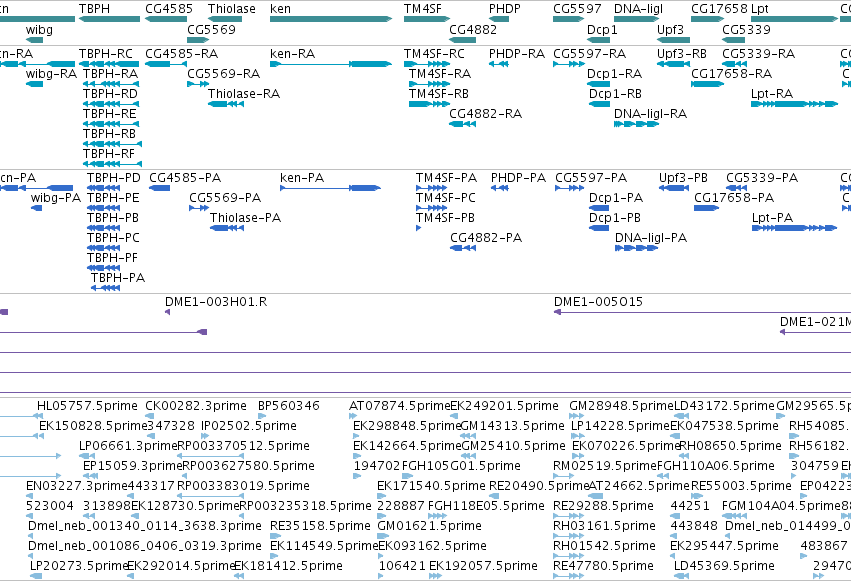Select the Upf3-RB transcript label
This screenshot has width=851, height=581.
point(682,54)
